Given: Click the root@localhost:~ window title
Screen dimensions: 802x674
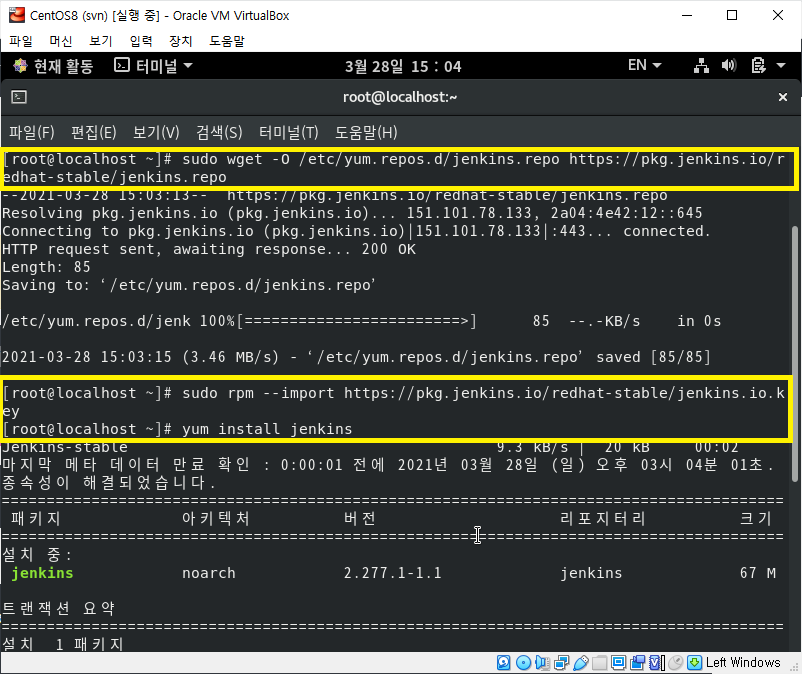Looking at the screenshot, I should [400, 97].
